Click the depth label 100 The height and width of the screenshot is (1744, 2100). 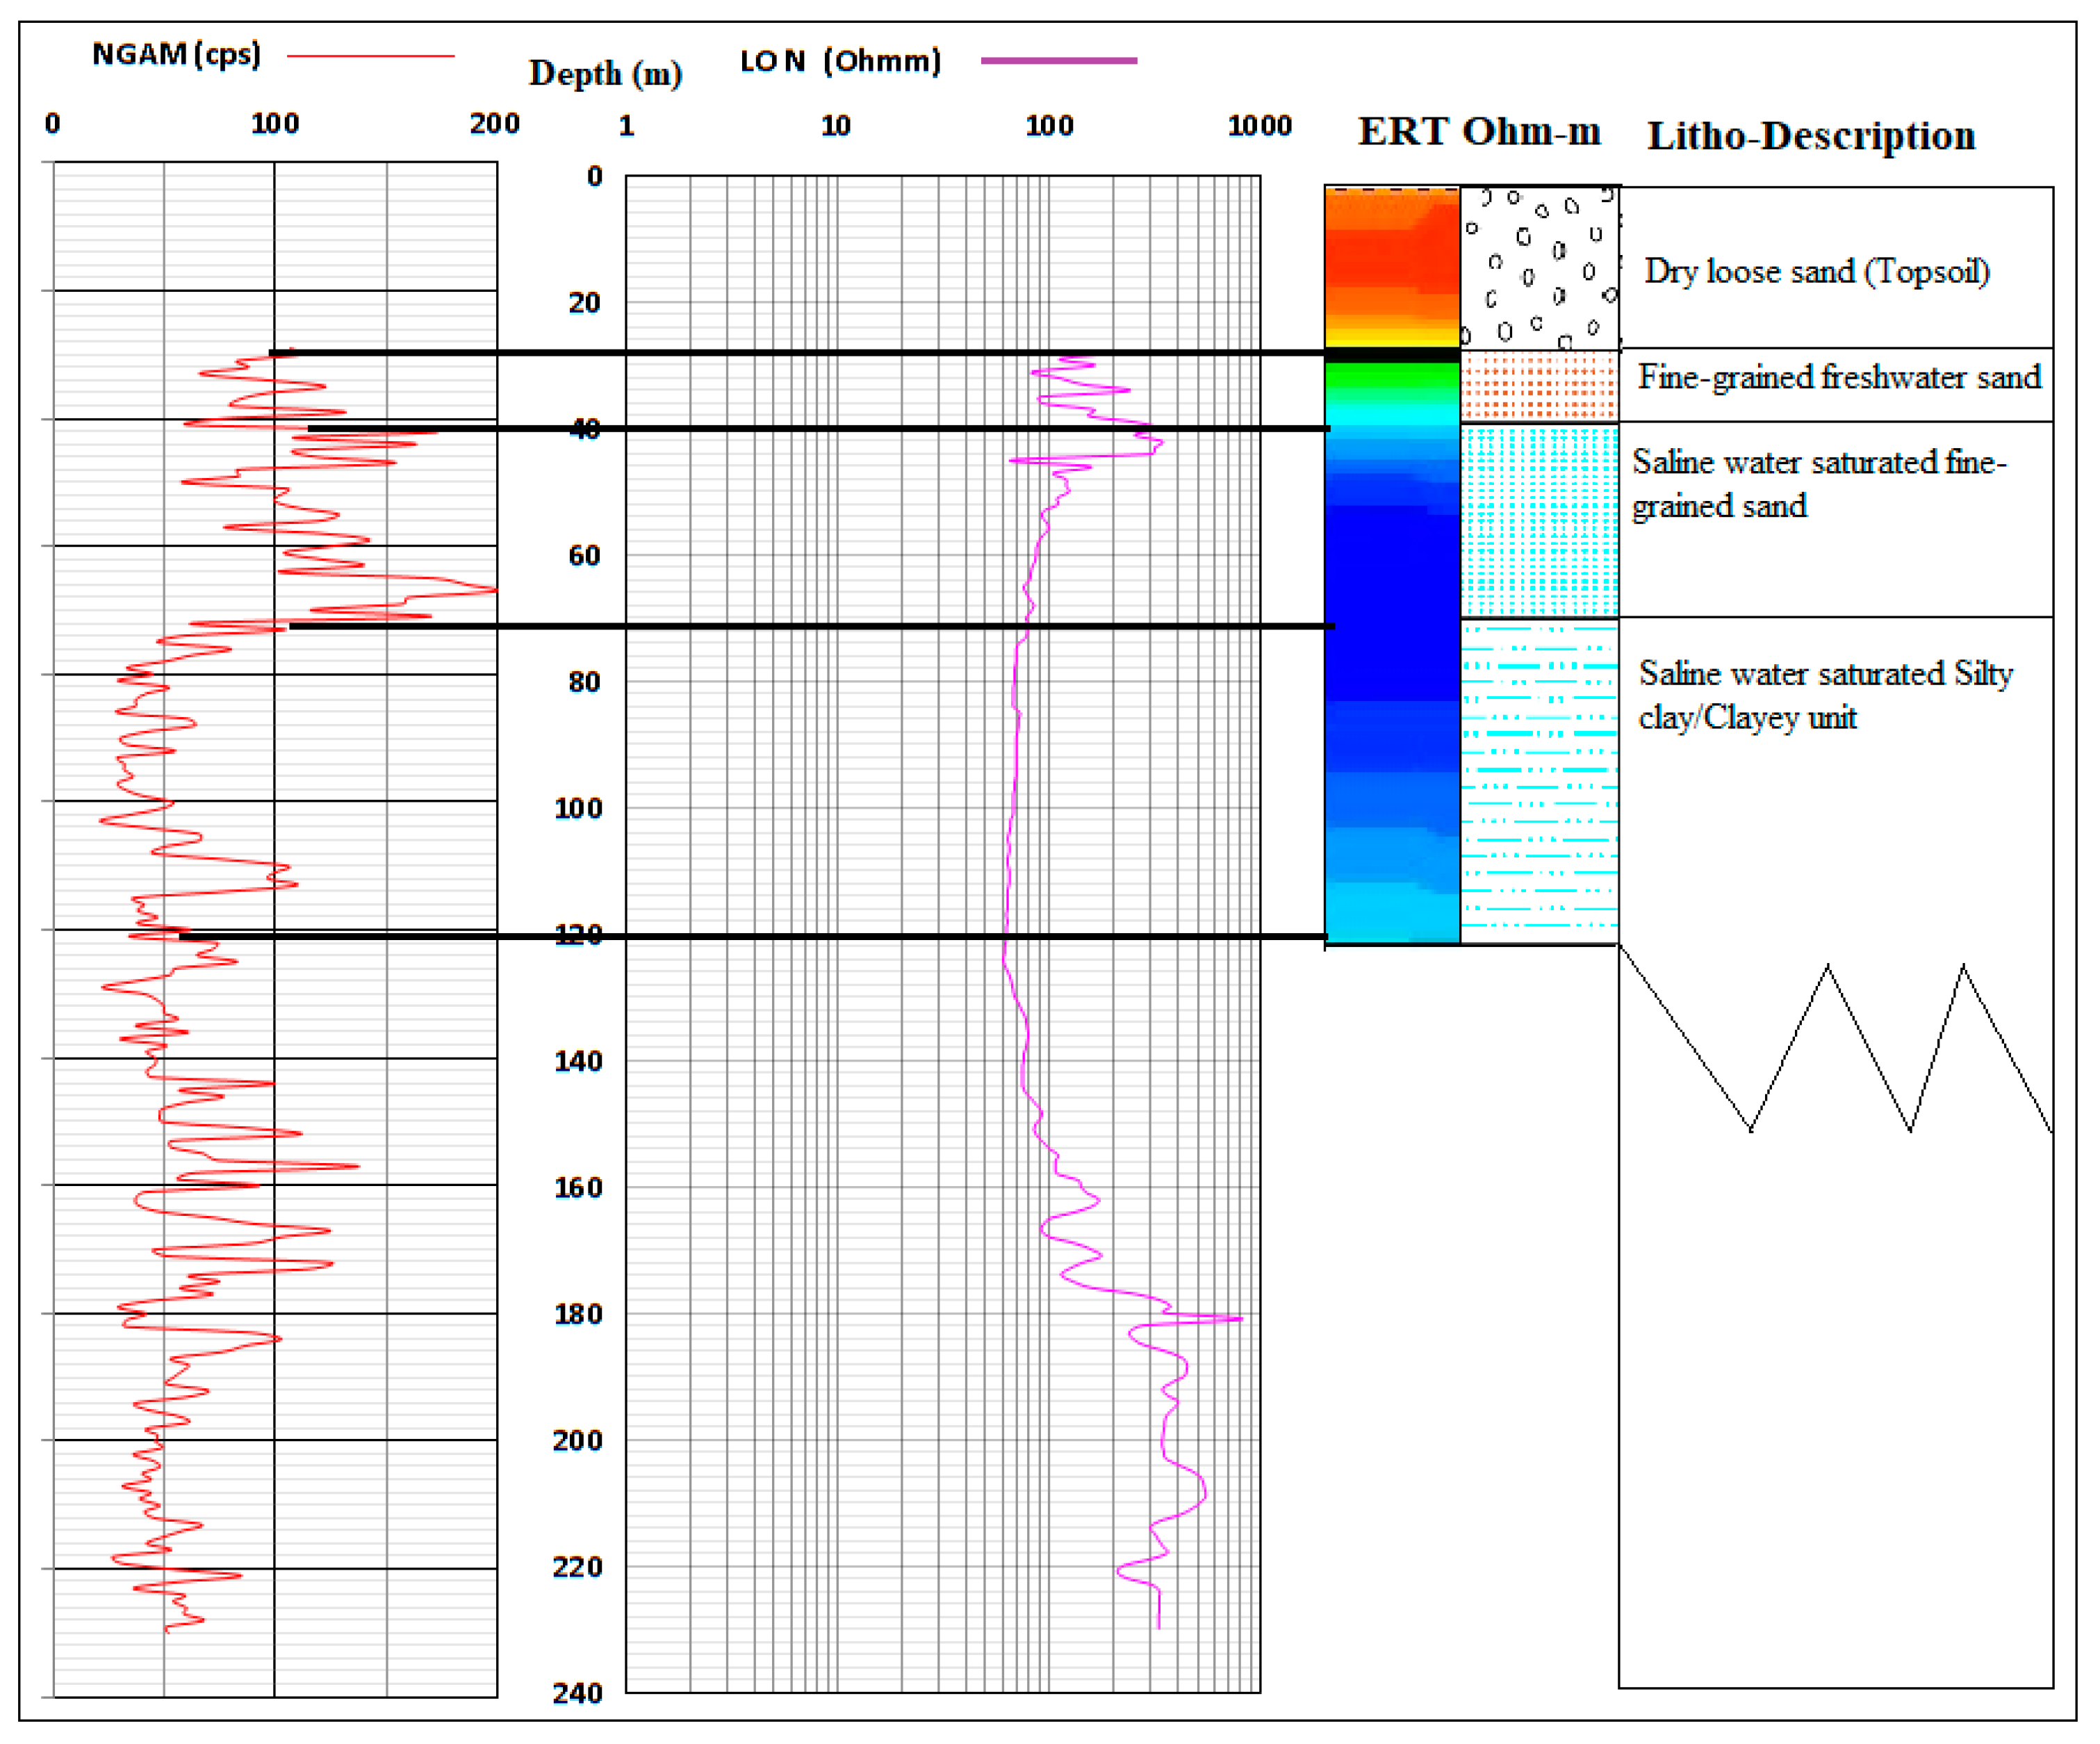[579, 808]
